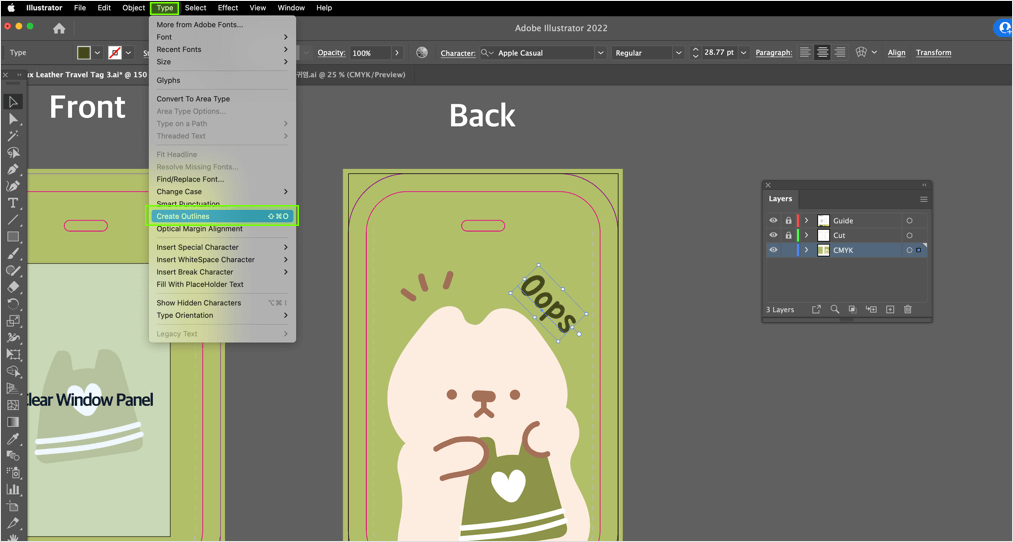Open the stroke color dropdown arrow
This screenshot has height=542, width=1013.
pos(129,52)
